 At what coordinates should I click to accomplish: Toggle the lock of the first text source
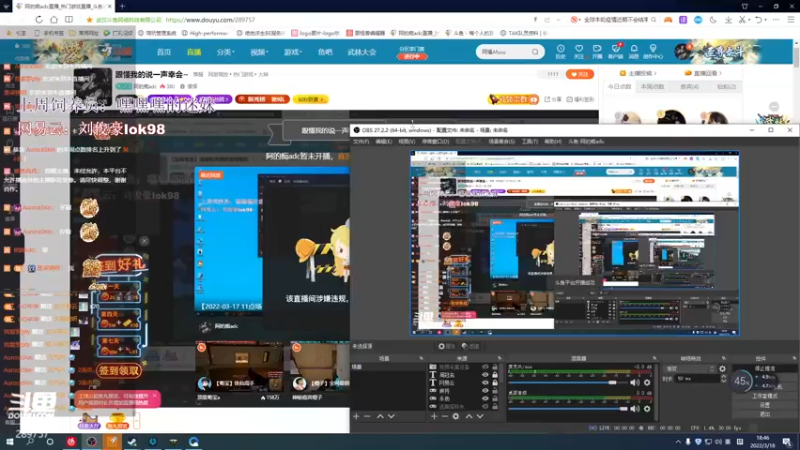(x=494, y=375)
